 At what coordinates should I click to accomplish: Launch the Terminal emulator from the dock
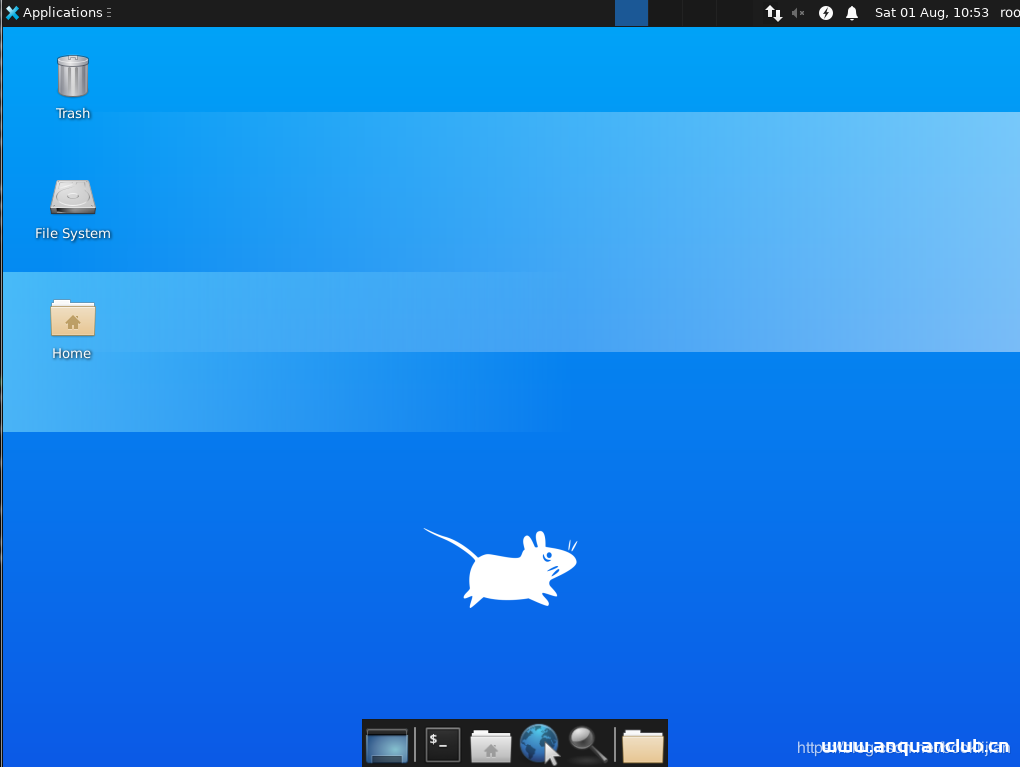pyautogui.click(x=443, y=745)
